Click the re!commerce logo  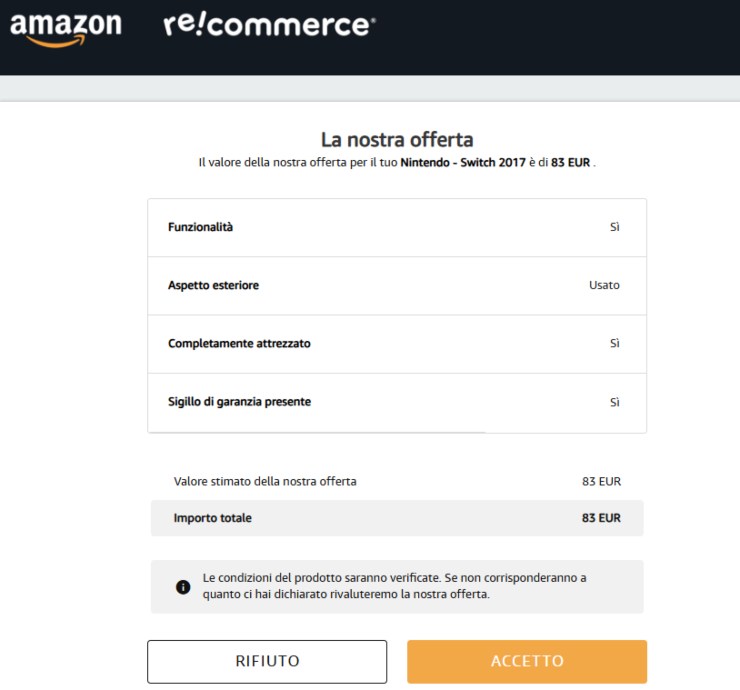point(268,25)
